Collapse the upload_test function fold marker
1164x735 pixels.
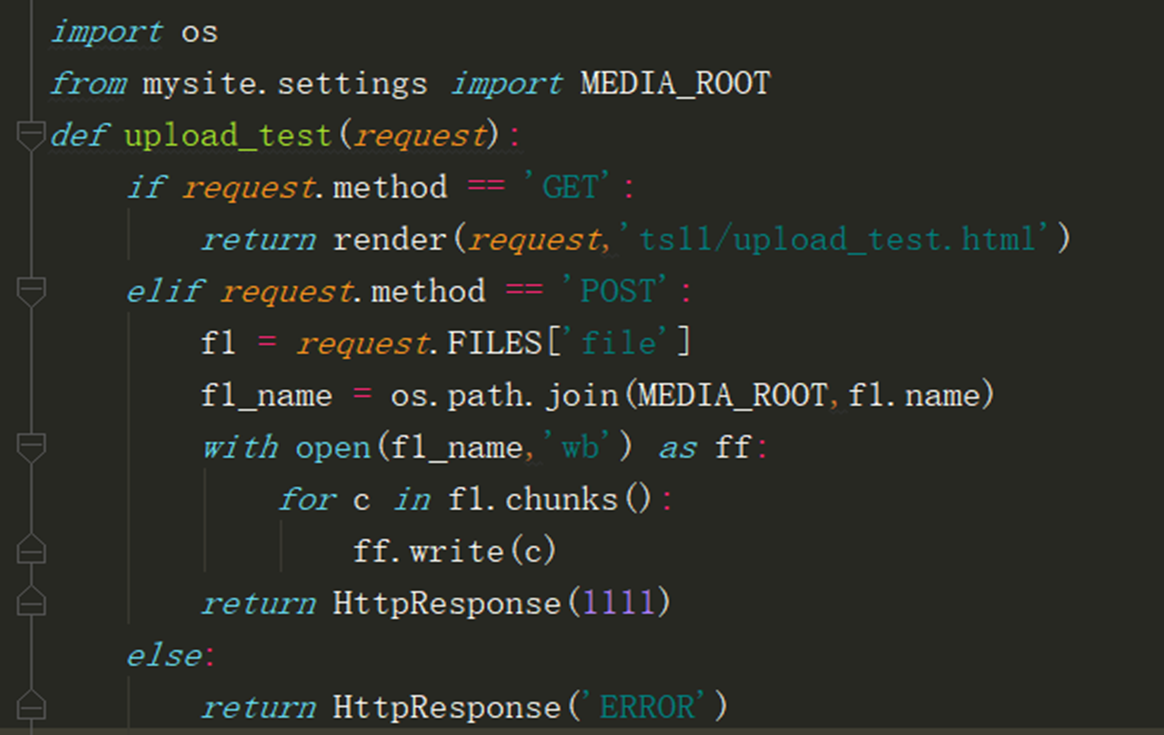[30, 136]
